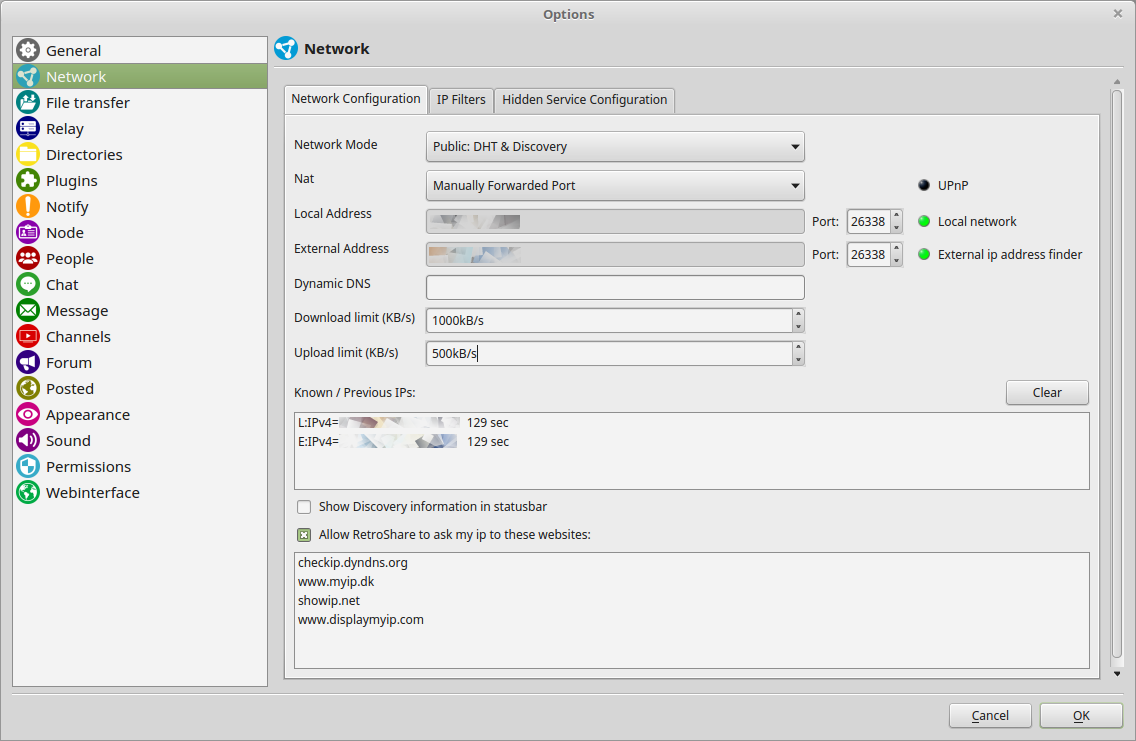Click the Directories folder icon
1136x741 pixels.
click(x=28, y=154)
